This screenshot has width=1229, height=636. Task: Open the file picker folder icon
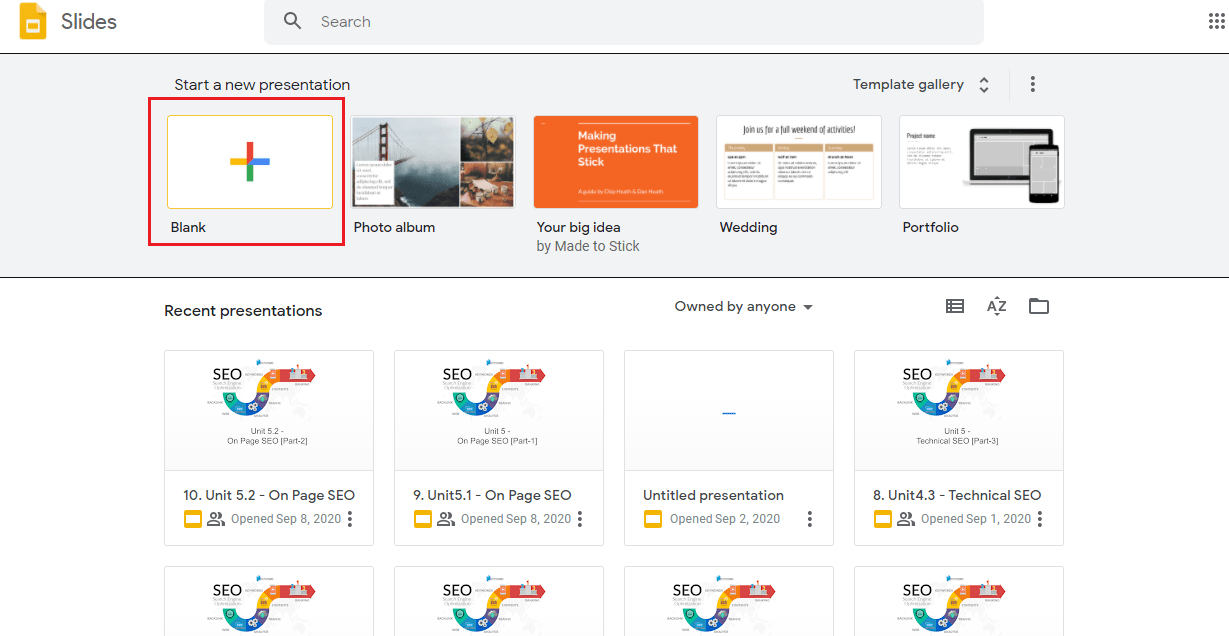1039,307
